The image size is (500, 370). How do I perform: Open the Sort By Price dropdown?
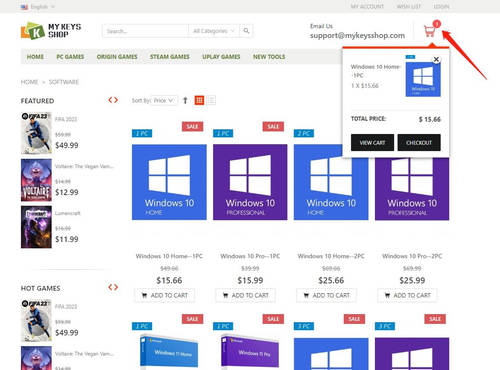pos(164,100)
